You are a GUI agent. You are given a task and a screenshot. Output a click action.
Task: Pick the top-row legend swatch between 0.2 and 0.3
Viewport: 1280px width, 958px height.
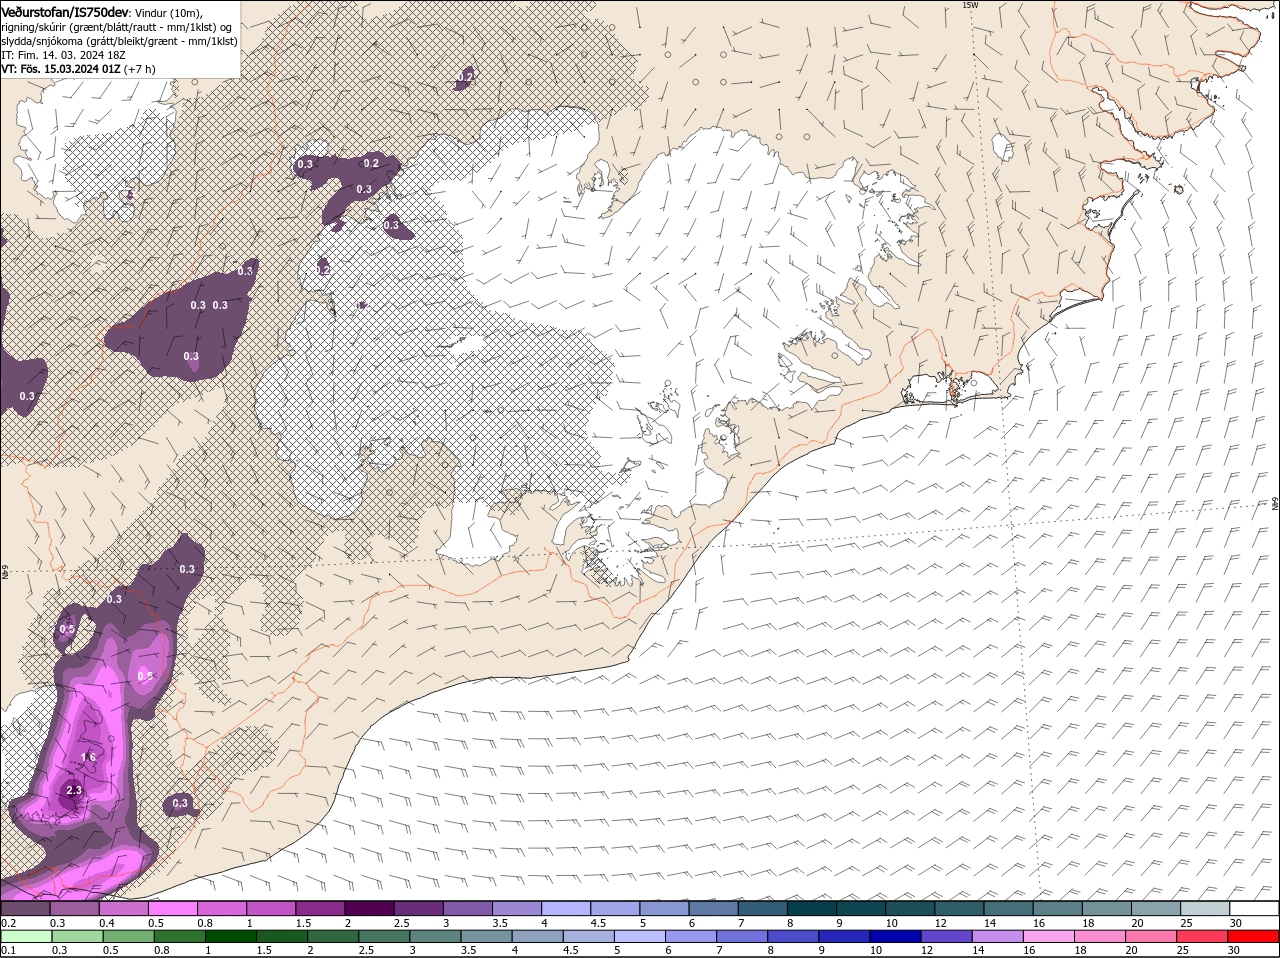[25, 908]
